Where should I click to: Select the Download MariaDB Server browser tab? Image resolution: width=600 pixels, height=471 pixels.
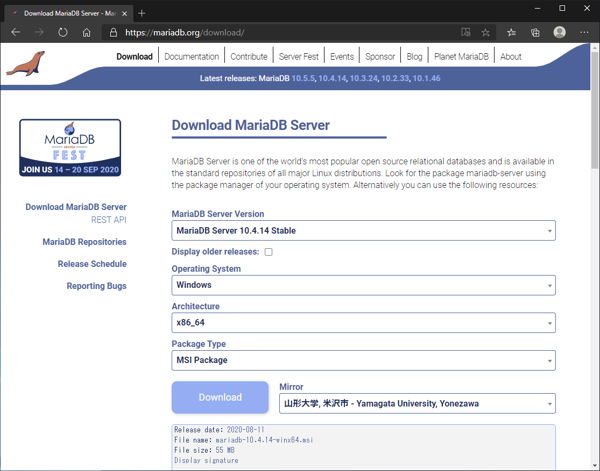pyautogui.click(x=70, y=13)
